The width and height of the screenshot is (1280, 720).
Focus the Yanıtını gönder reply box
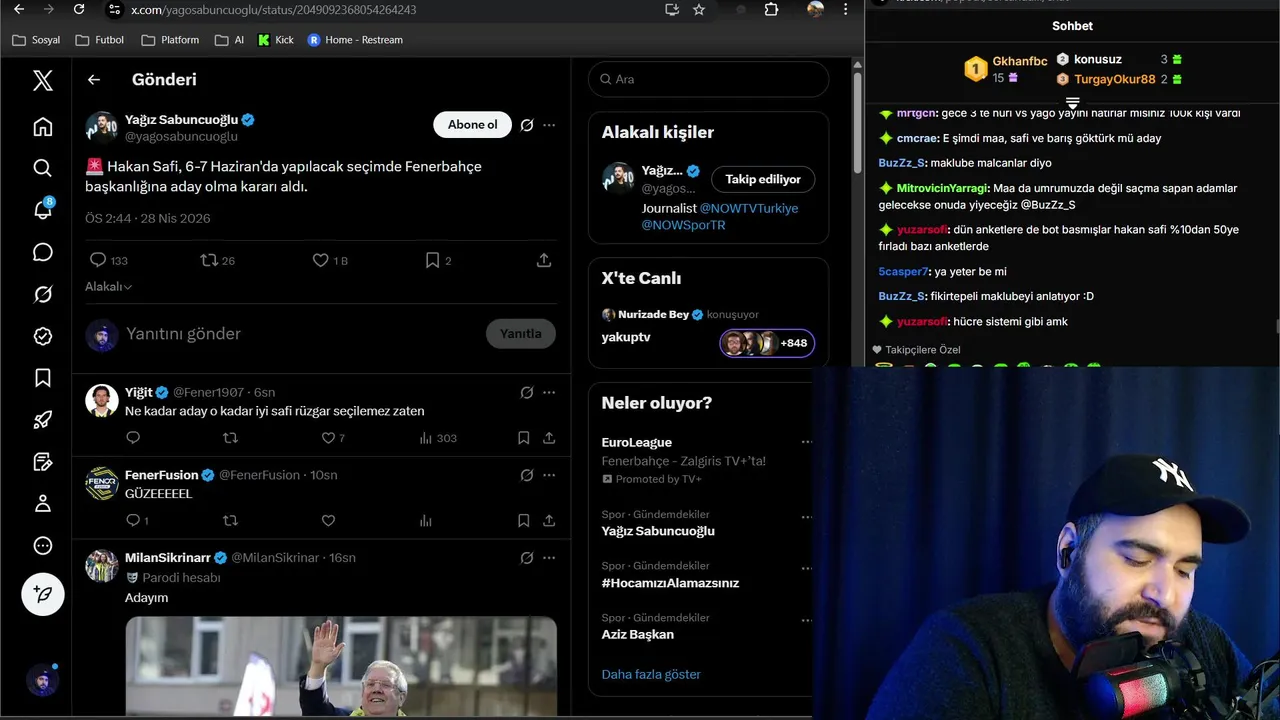coord(300,334)
